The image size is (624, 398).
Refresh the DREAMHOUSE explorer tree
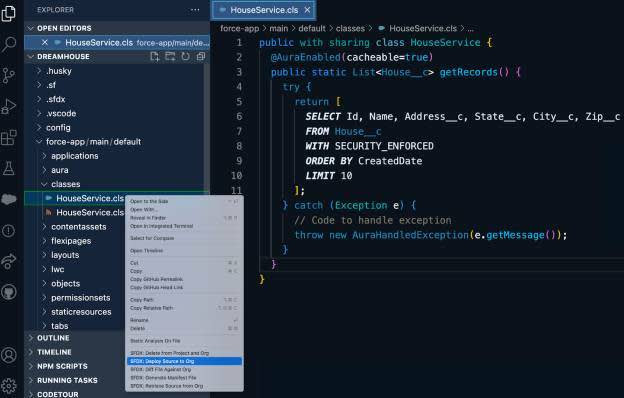[185, 57]
